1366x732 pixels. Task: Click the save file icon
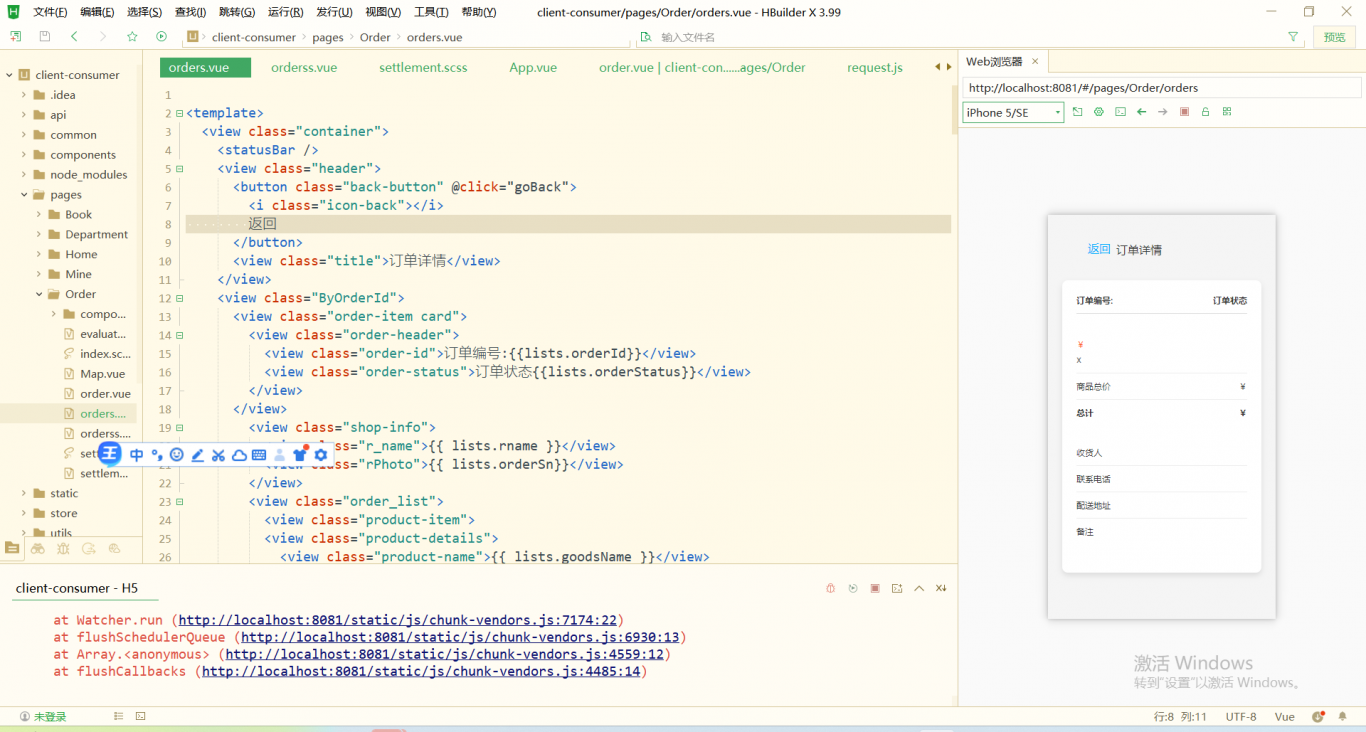45,36
